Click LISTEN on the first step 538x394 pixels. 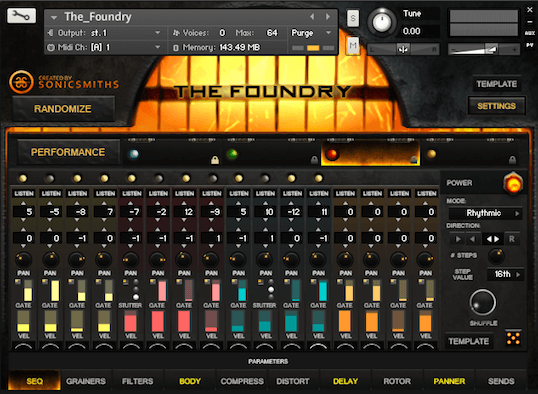(24, 194)
